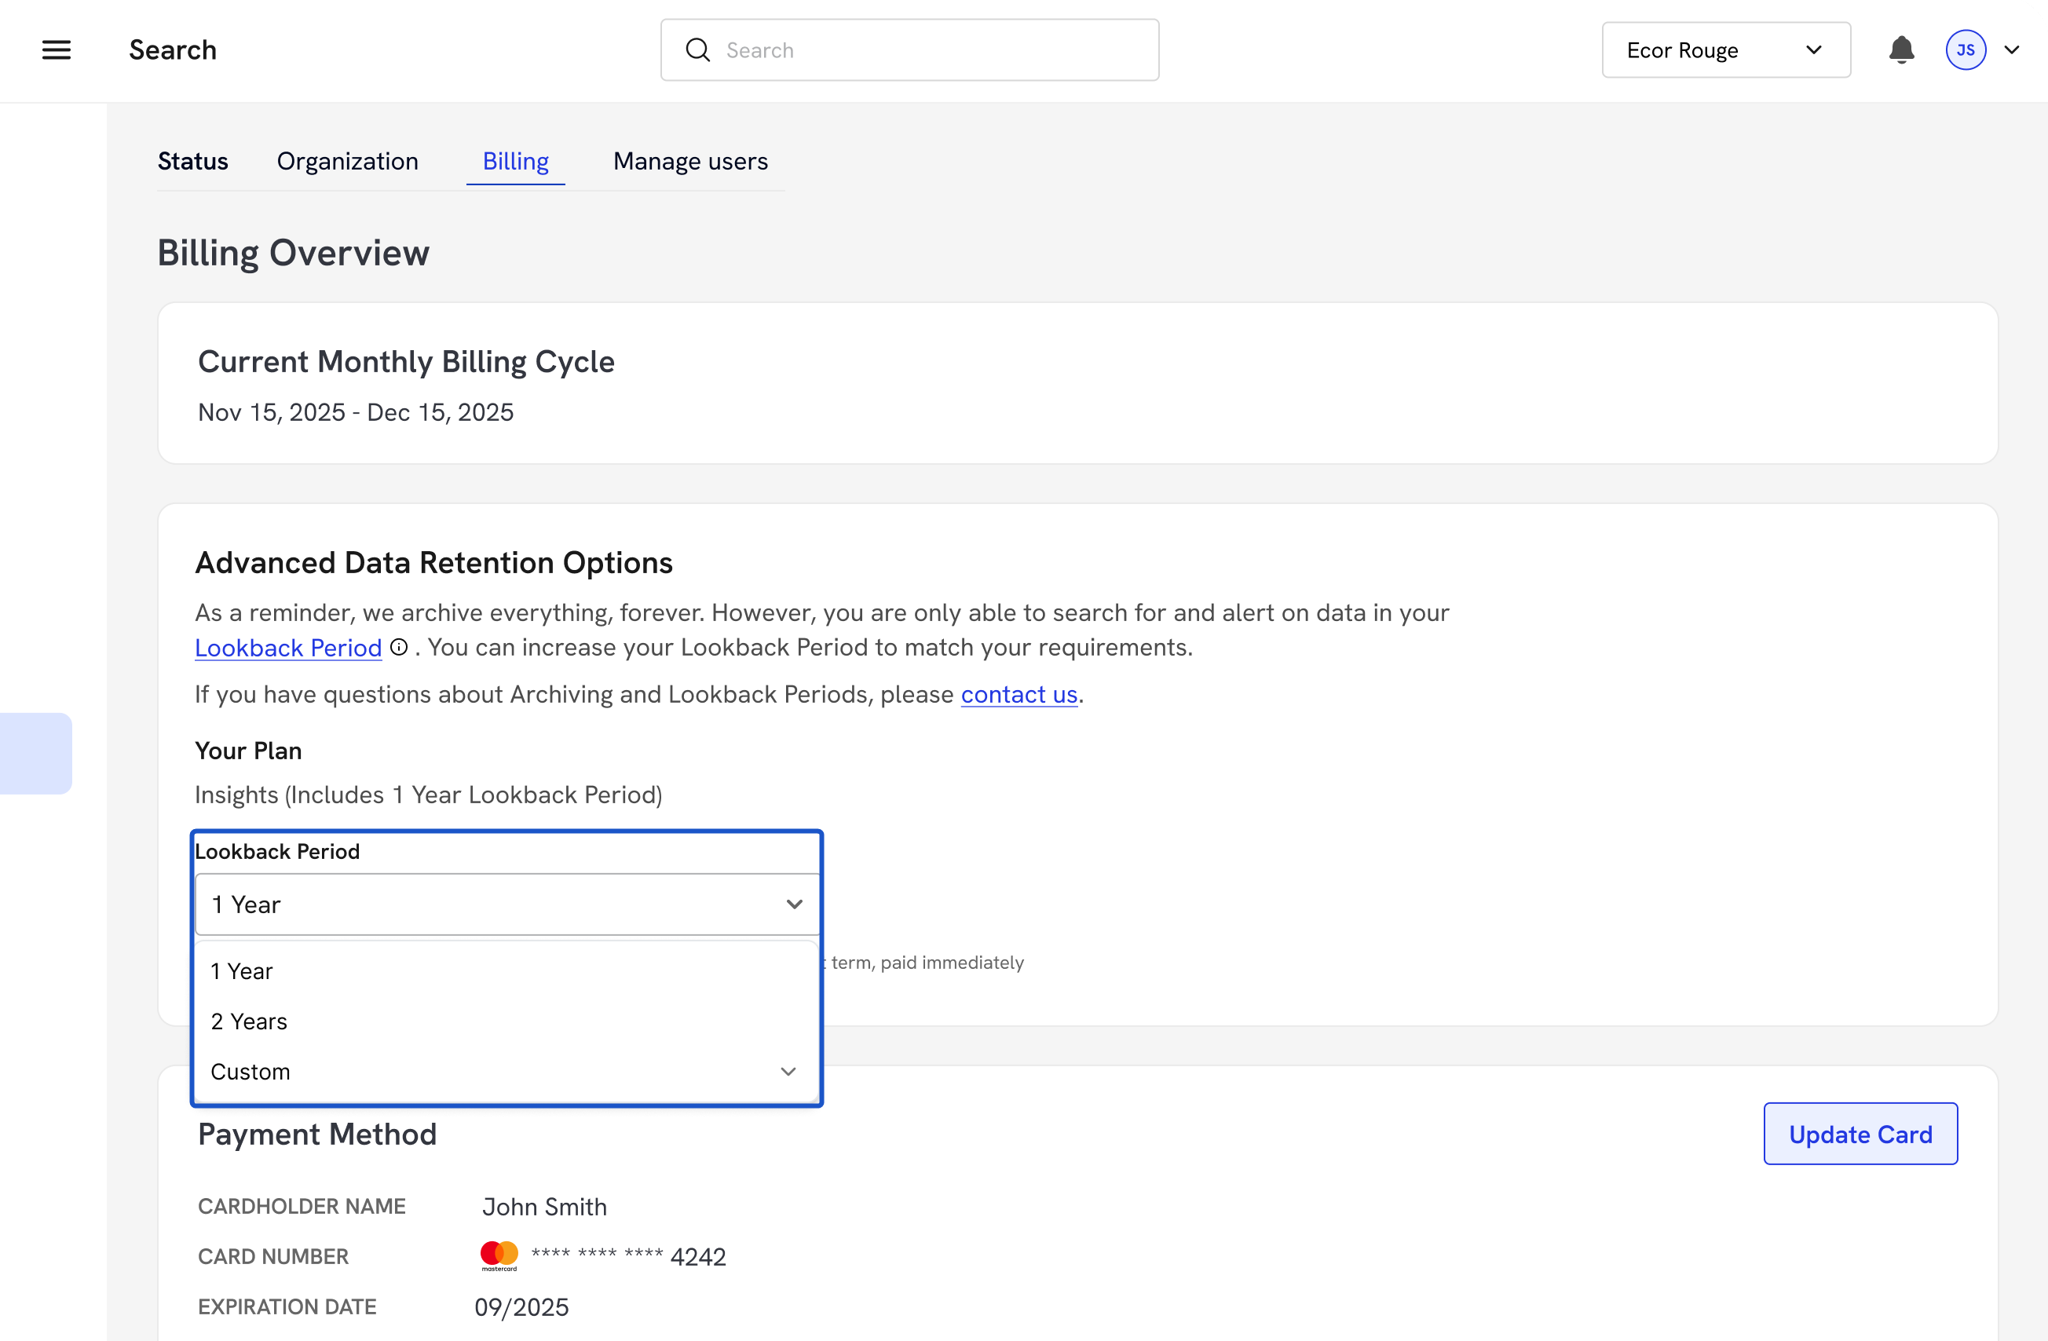
Task: Click the search magnifier icon
Action: tap(698, 50)
